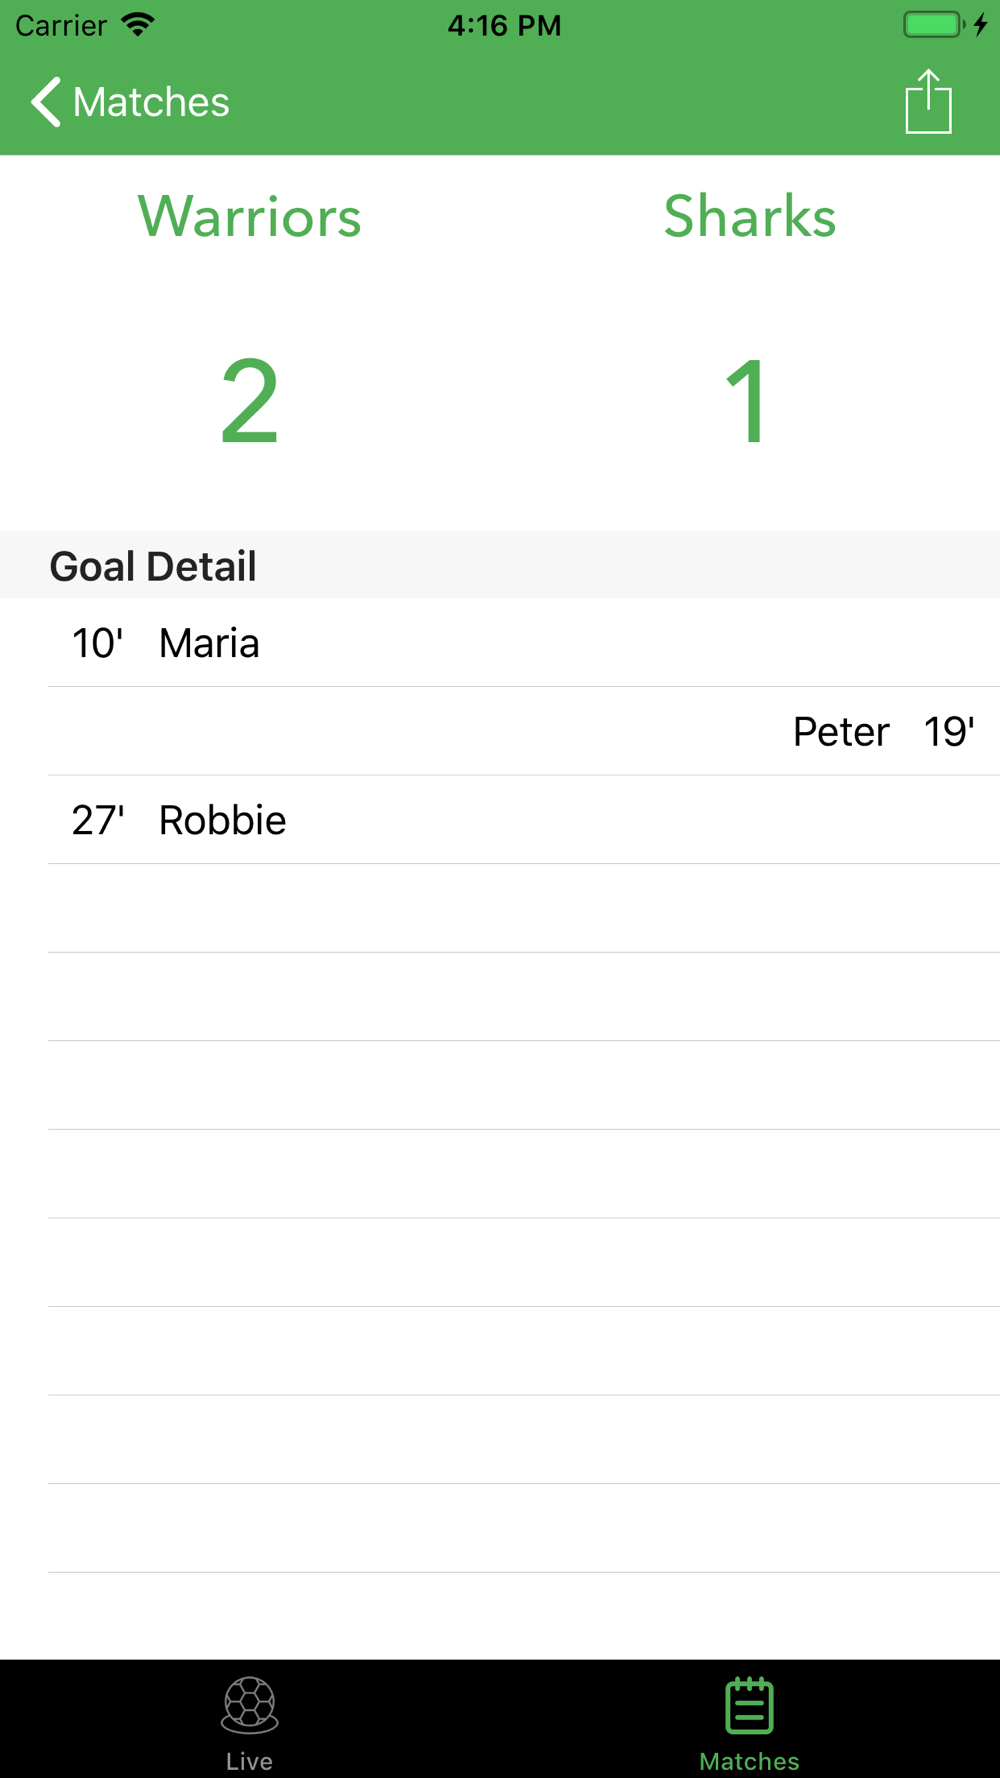Screen dimensions: 1000x1778
Task: Go back using the chevron arrow
Action: [x=46, y=102]
